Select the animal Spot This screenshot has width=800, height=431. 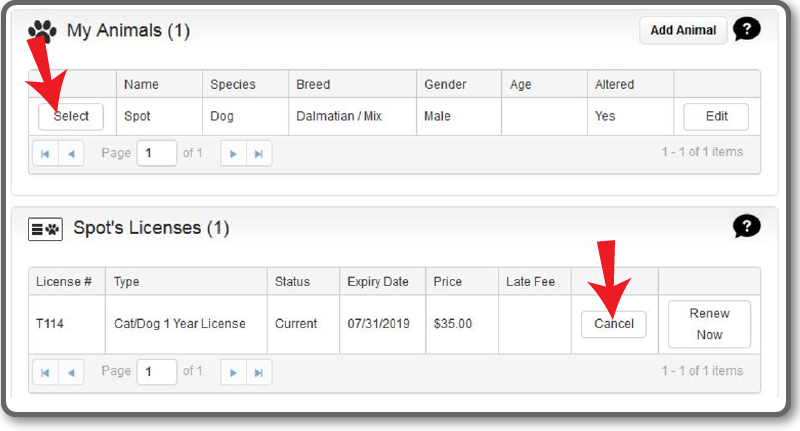pos(71,116)
